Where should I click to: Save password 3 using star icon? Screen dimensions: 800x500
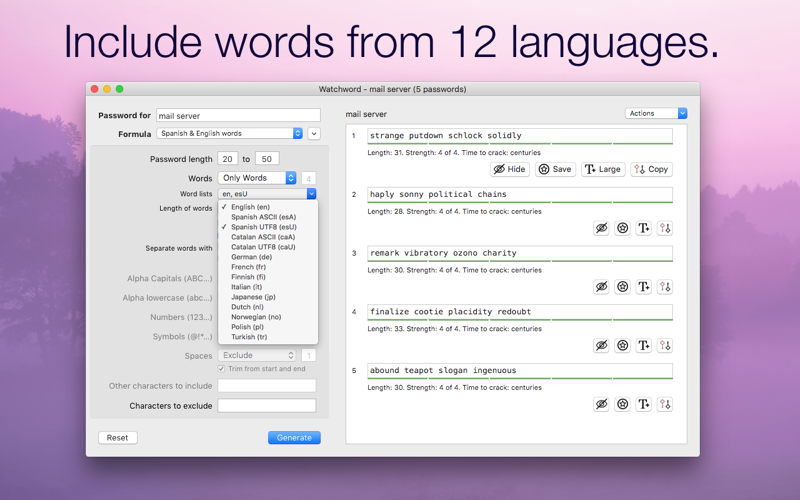coord(622,287)
